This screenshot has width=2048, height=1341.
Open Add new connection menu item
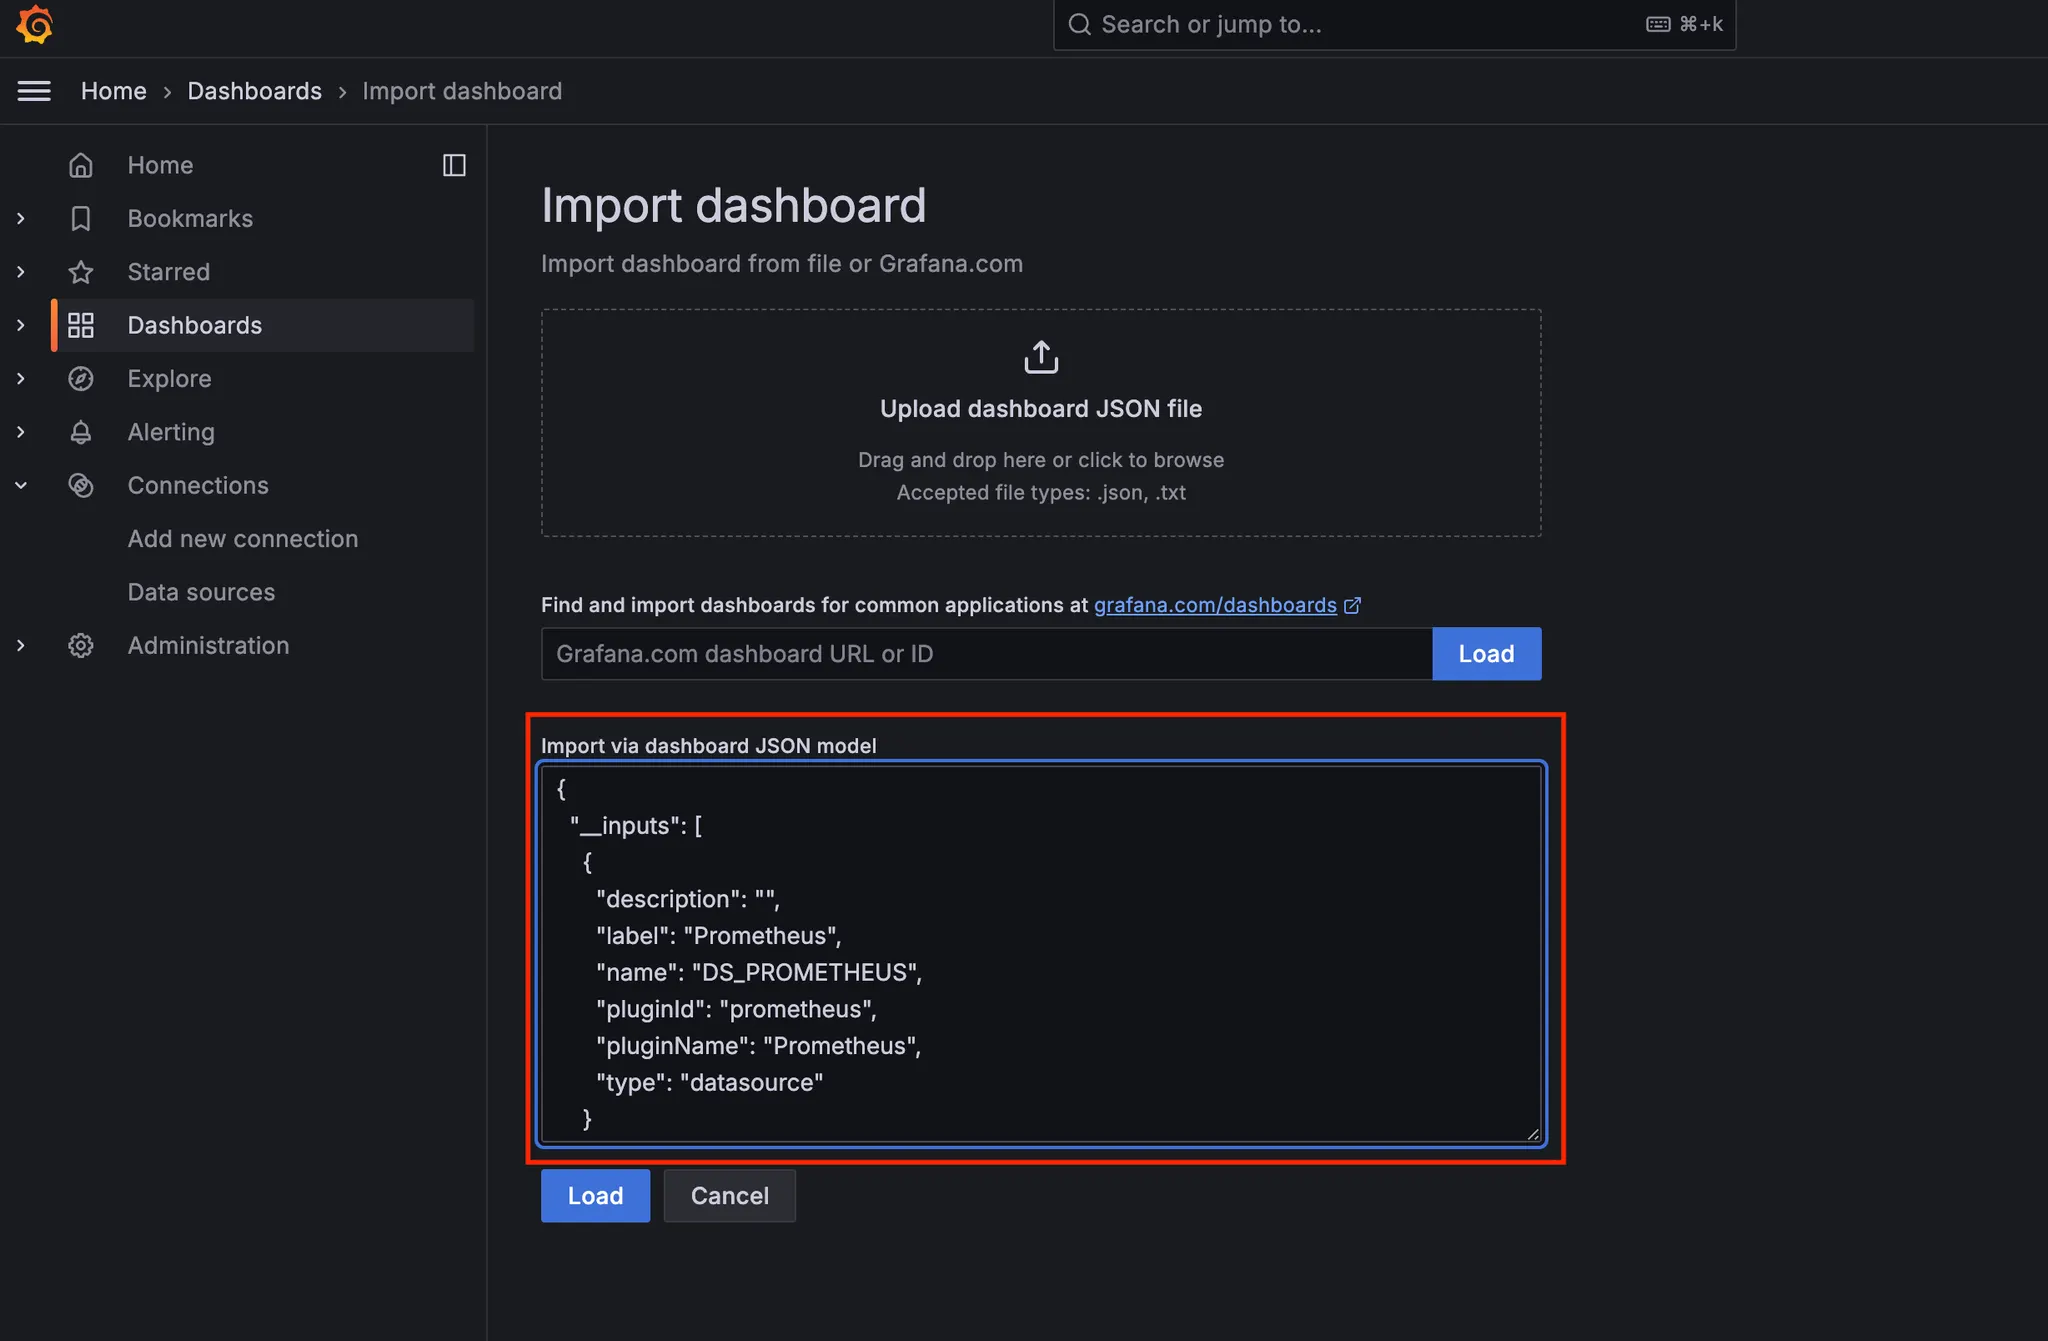coord(243,539)
